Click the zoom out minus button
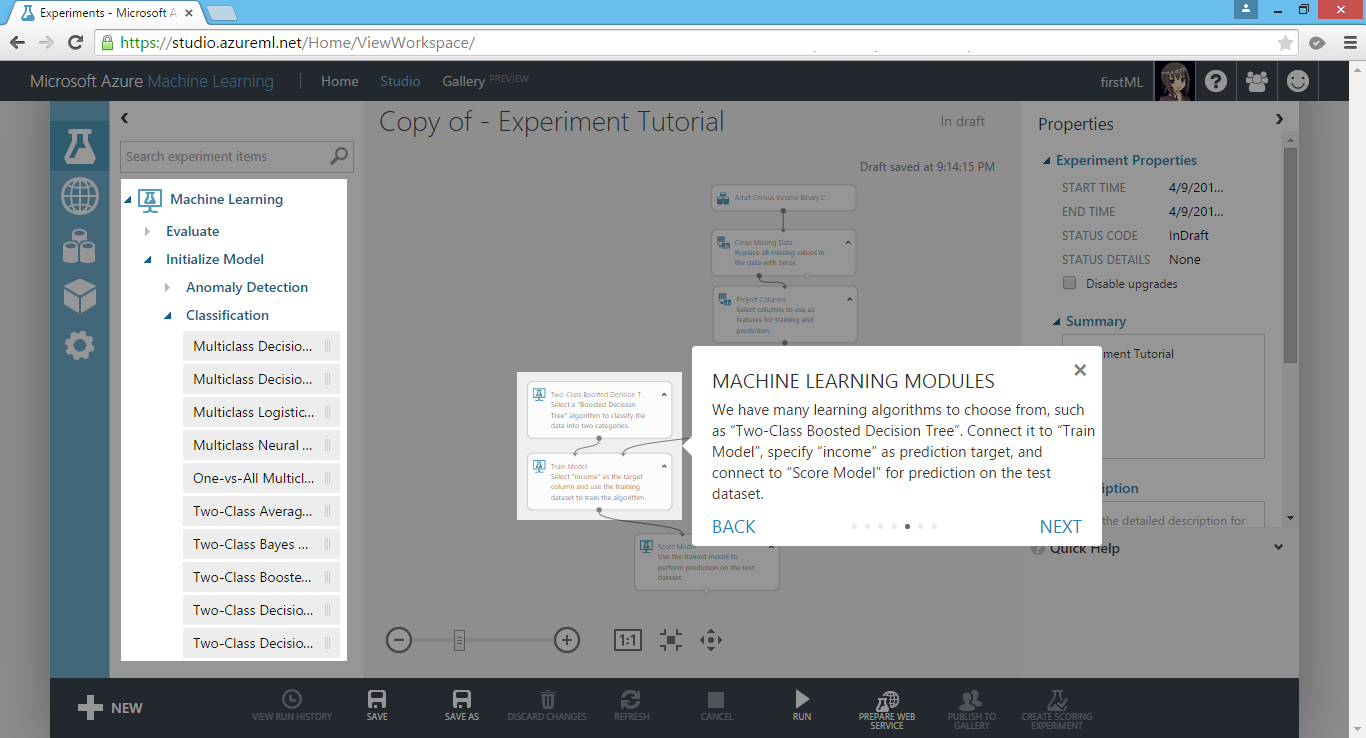The image size is (1366, 738). [x=399, y=640]
